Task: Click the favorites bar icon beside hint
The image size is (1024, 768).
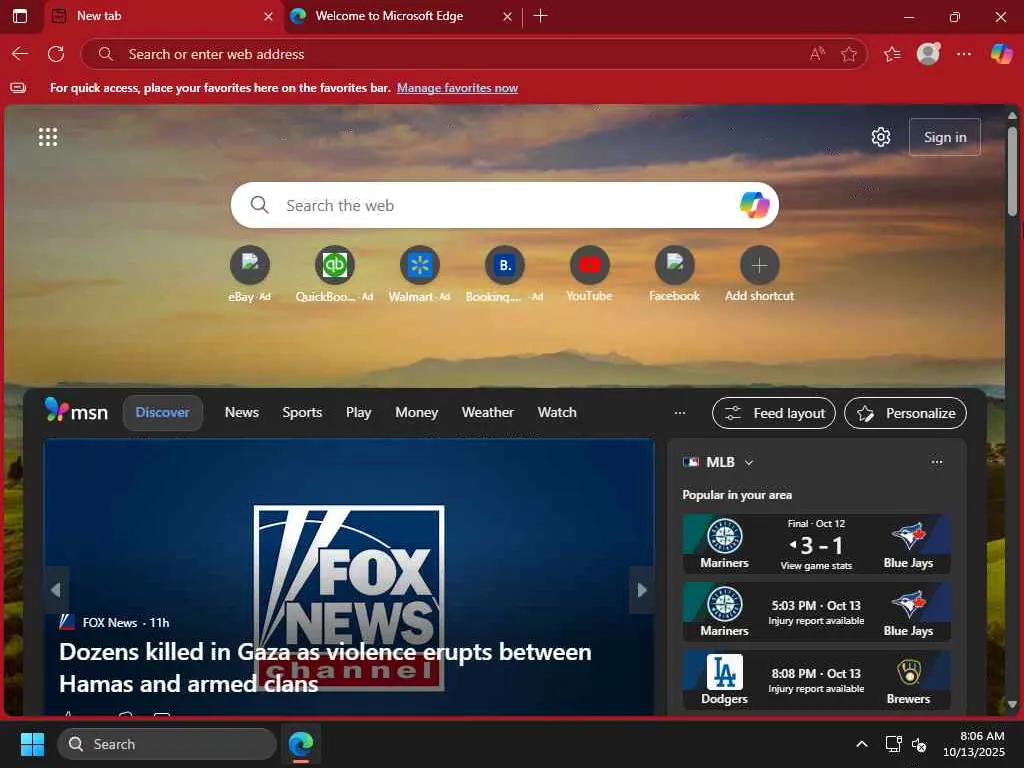Action: point(18,88)
